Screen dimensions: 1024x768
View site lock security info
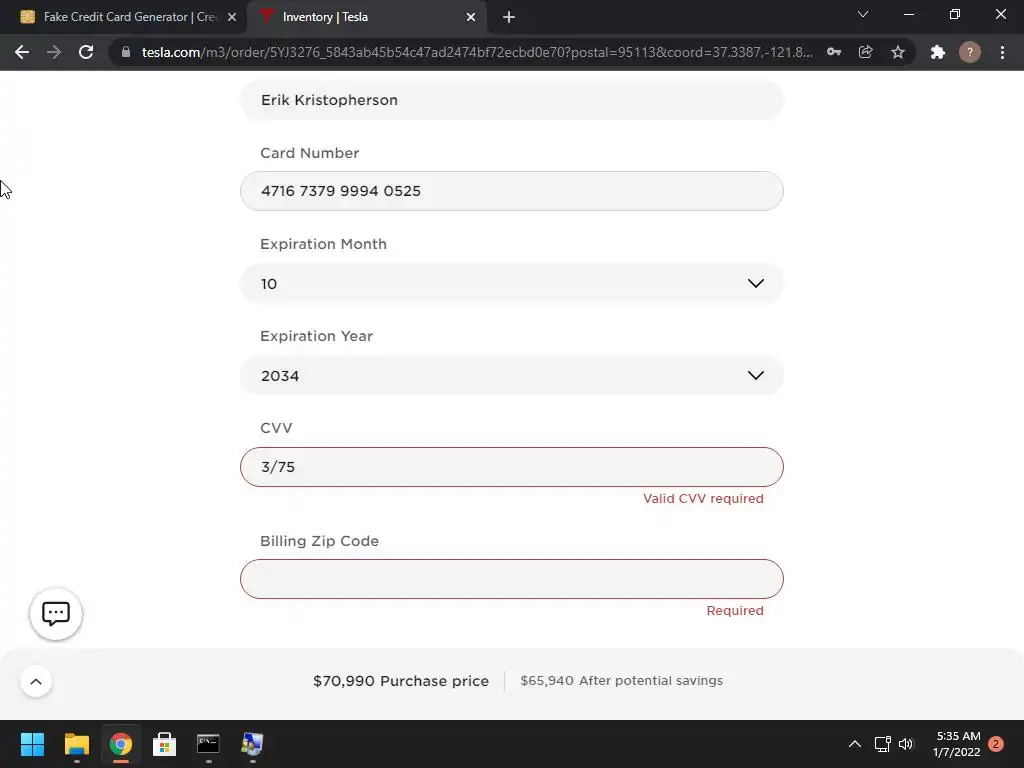(126, 52)
